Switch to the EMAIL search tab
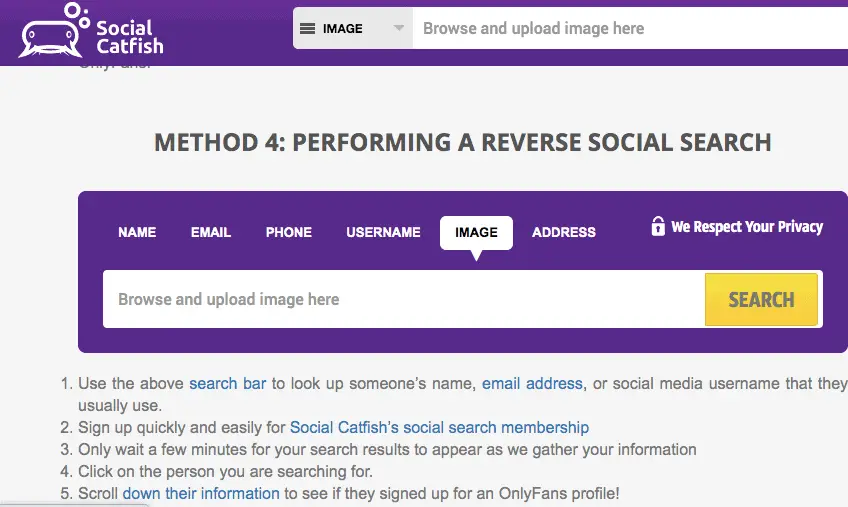Viewport: 848px width, 507px height. tap(211, 232)
